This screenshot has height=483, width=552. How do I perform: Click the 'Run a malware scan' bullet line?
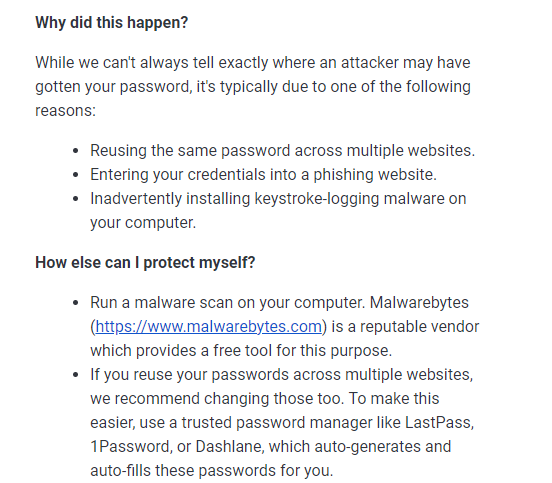(x=280, y=303)
